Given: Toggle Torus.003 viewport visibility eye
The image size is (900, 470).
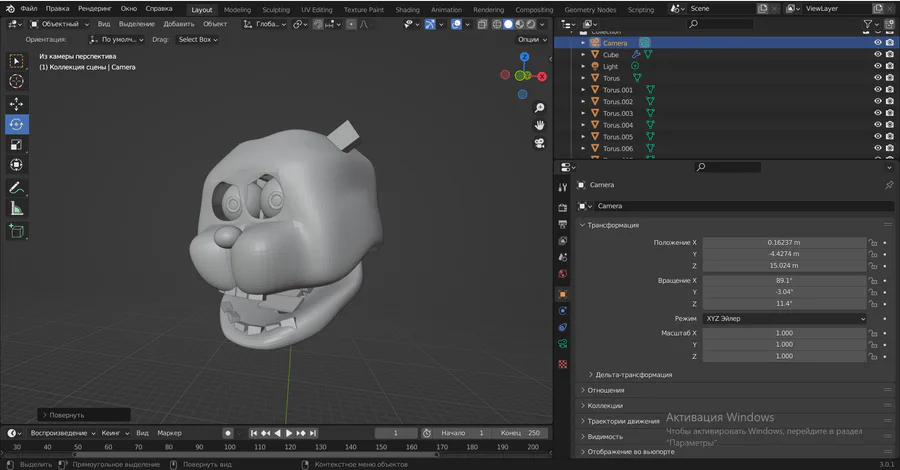Looking at the screenshot, I should point(878,113).
